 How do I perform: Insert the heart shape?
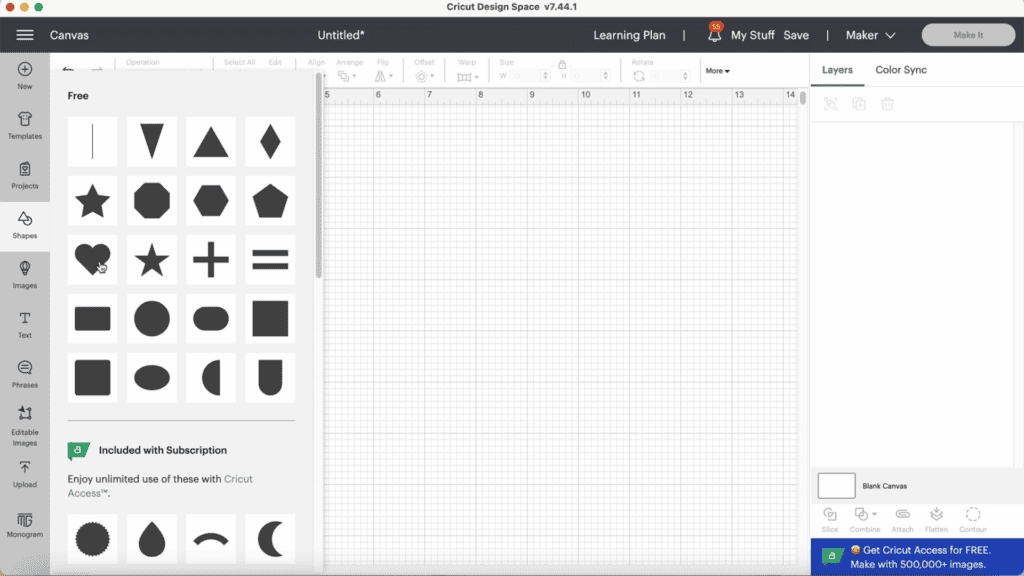click(x=92, y=259)
